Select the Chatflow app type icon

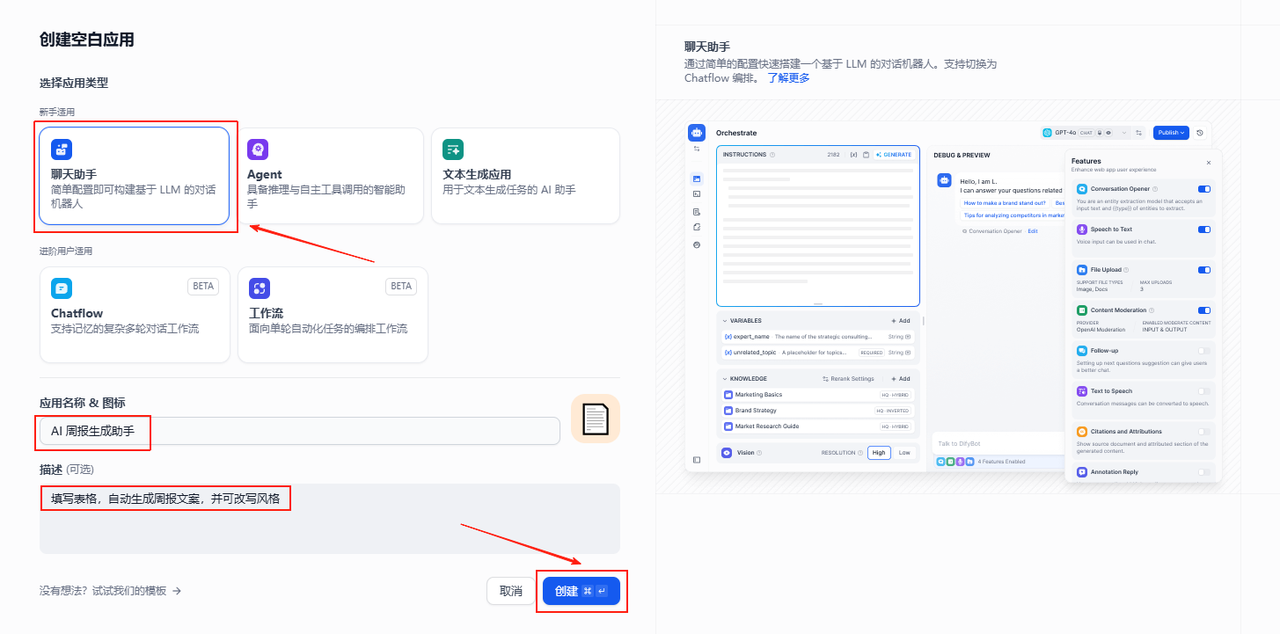(x=62, y=288)
